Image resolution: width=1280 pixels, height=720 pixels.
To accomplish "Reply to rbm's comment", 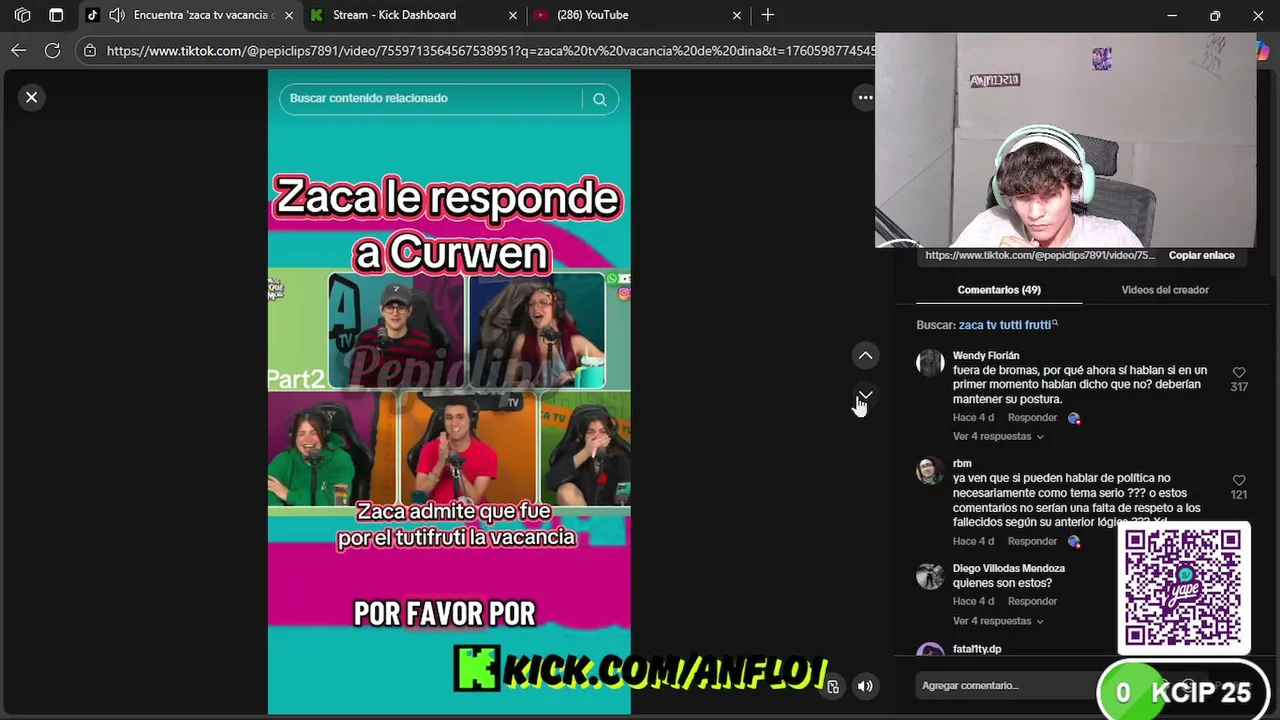I will point(1032,541).
